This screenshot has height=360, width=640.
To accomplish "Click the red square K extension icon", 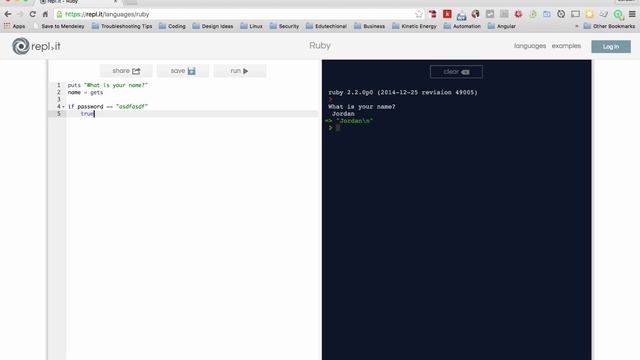I will [x=447, y=14].
